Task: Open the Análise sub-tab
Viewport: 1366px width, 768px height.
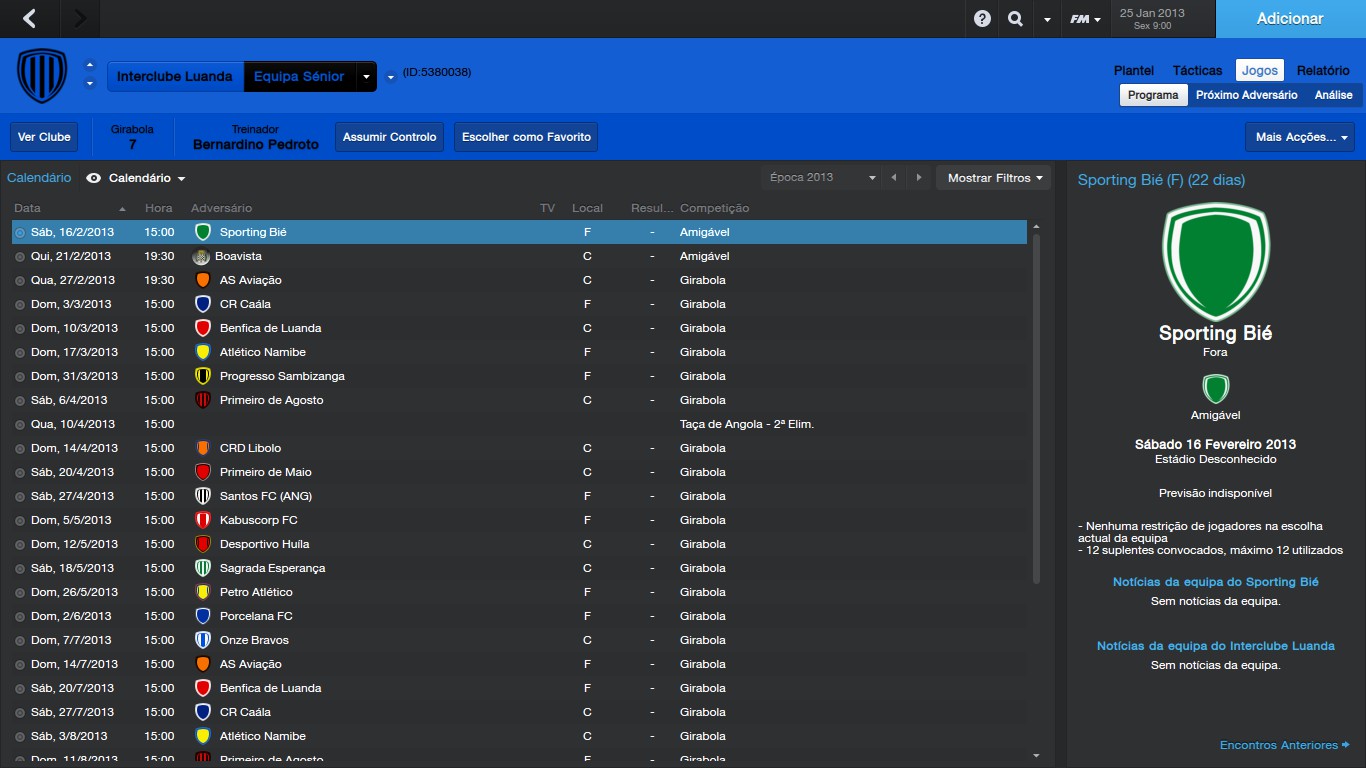Action: (1334, 95)
